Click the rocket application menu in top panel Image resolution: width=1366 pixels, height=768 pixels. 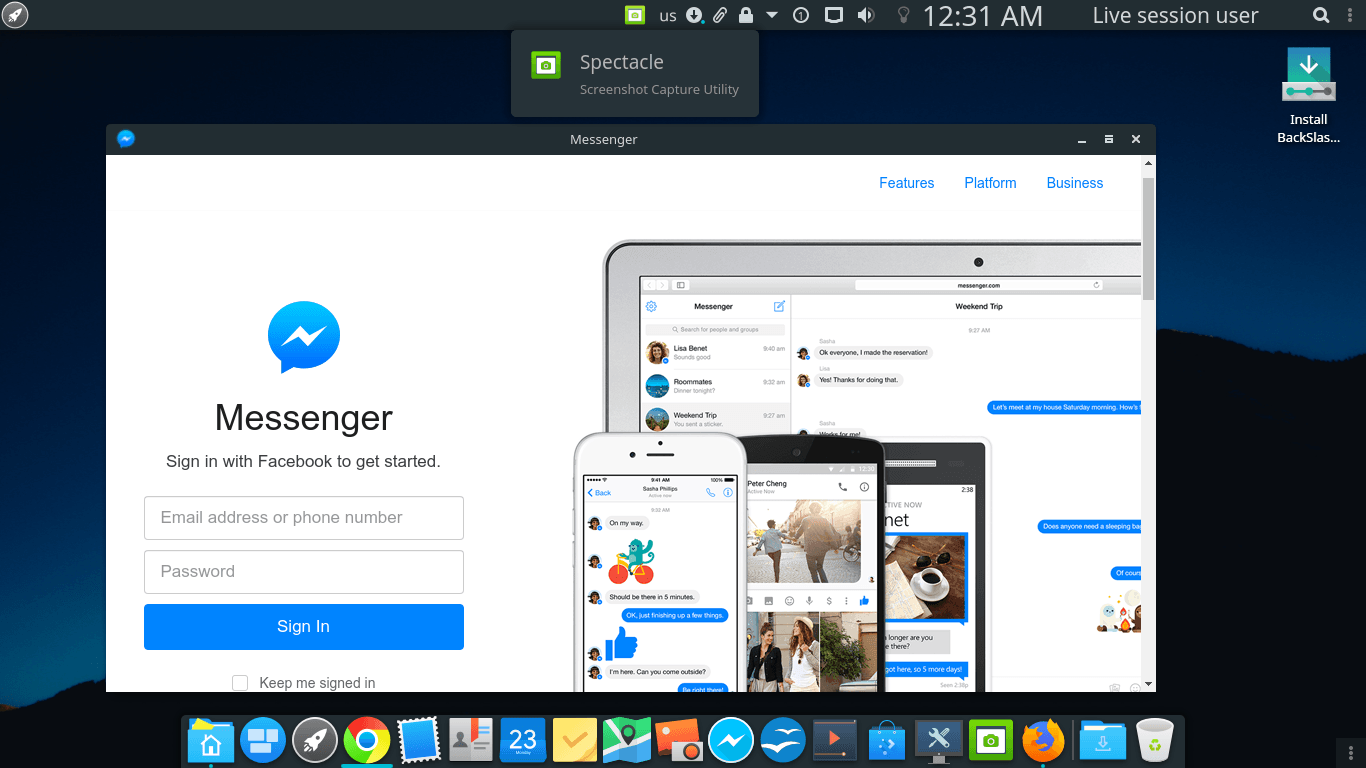click(15, 15)
